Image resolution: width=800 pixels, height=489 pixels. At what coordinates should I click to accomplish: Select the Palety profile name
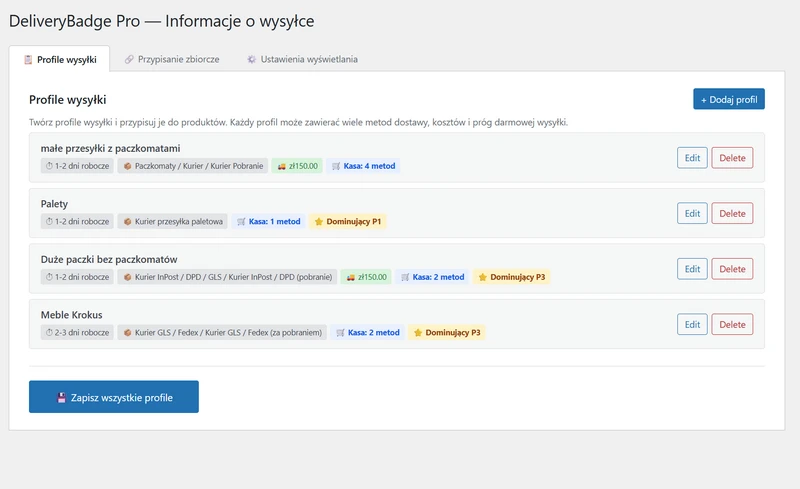(x=54, y=204)
